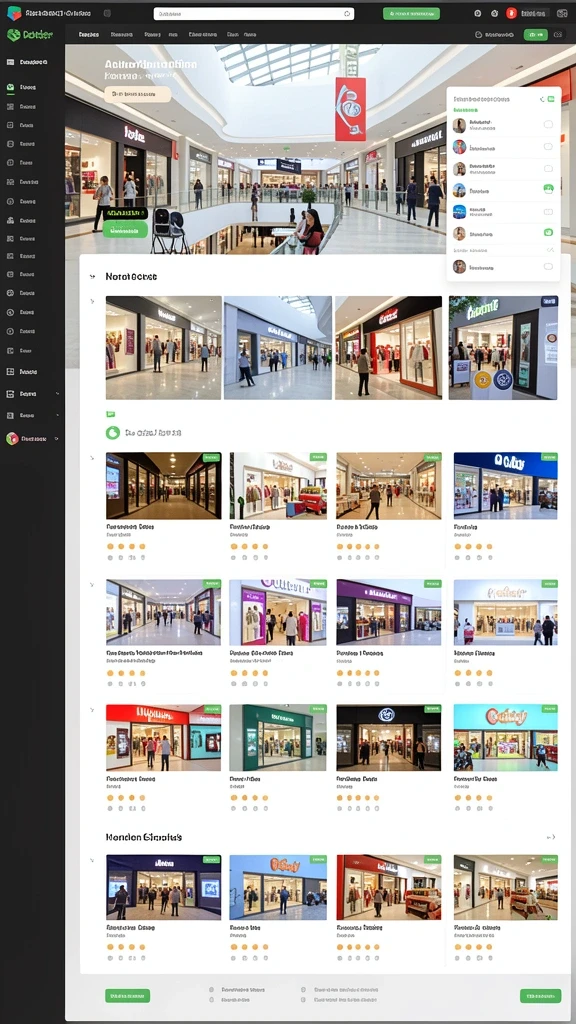The height and width of the screenshot is (1024, 576).
Task: Select the round green icon beside second section heading
Action: [x=113, y=432]
